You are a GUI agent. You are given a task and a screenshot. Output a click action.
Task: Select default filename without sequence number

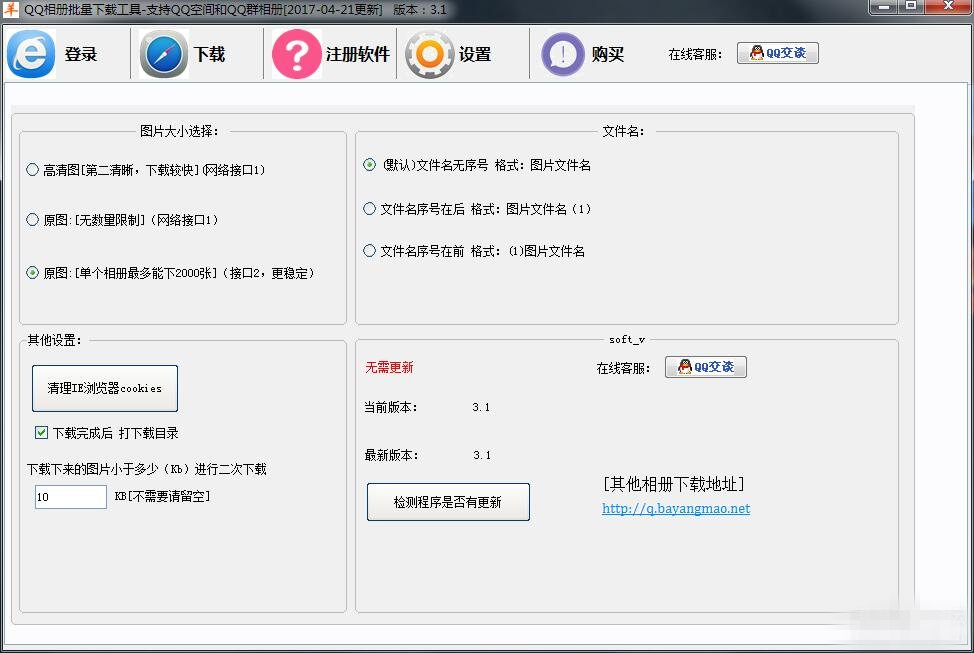[x=477, y=165]
